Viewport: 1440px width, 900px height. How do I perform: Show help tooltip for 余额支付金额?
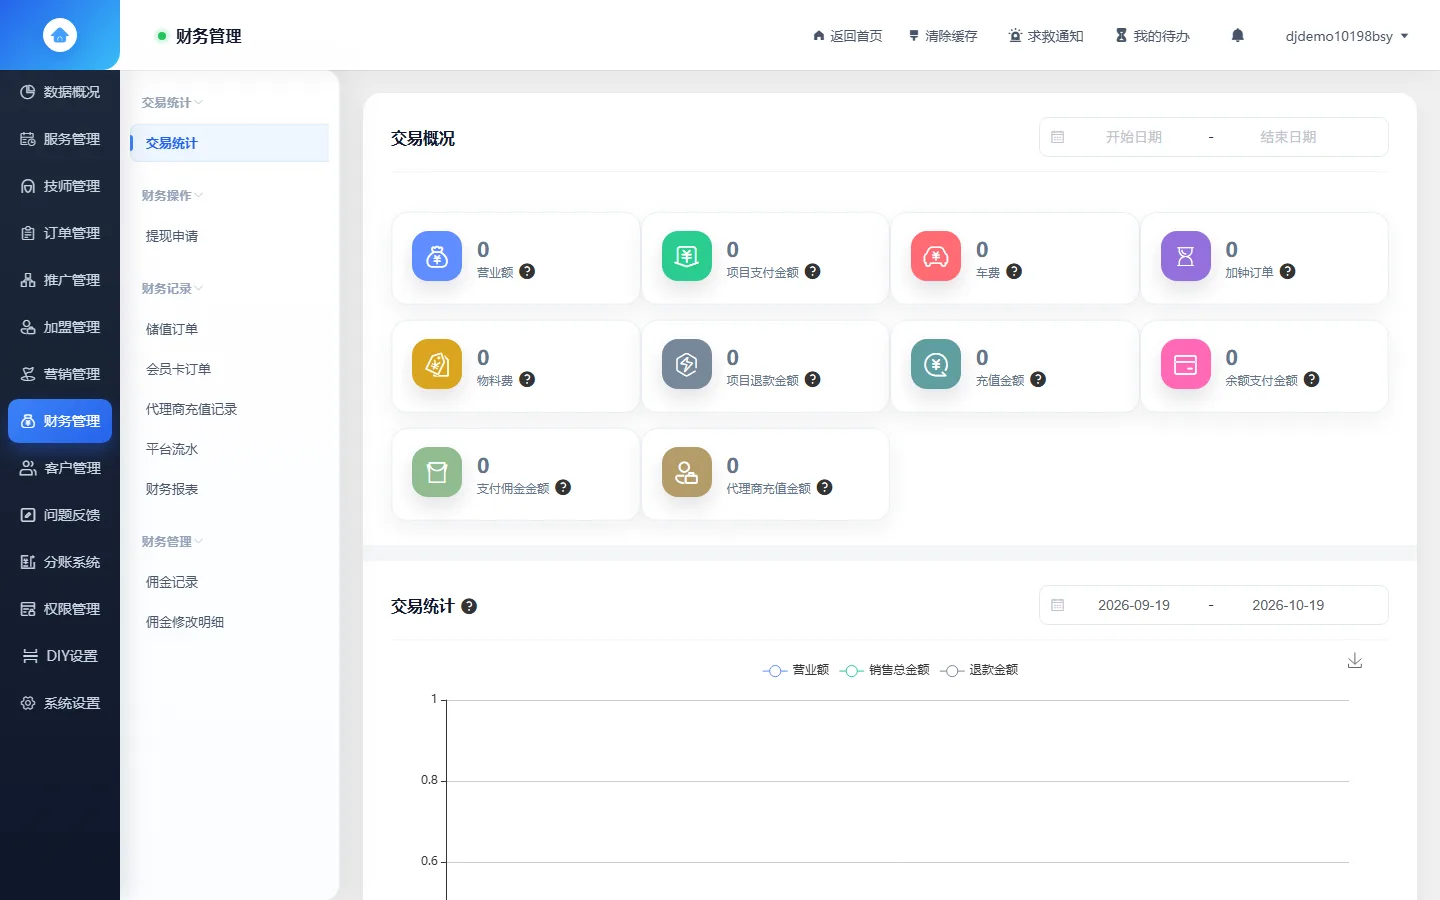tap(1312, 379)
